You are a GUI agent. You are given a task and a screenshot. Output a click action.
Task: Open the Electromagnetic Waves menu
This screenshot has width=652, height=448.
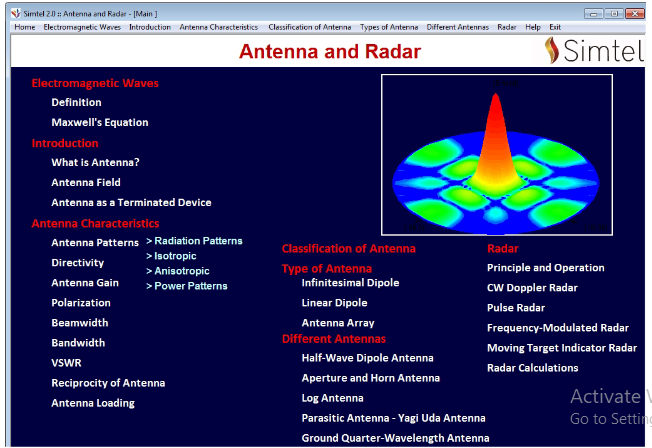(x=82, y=27)
